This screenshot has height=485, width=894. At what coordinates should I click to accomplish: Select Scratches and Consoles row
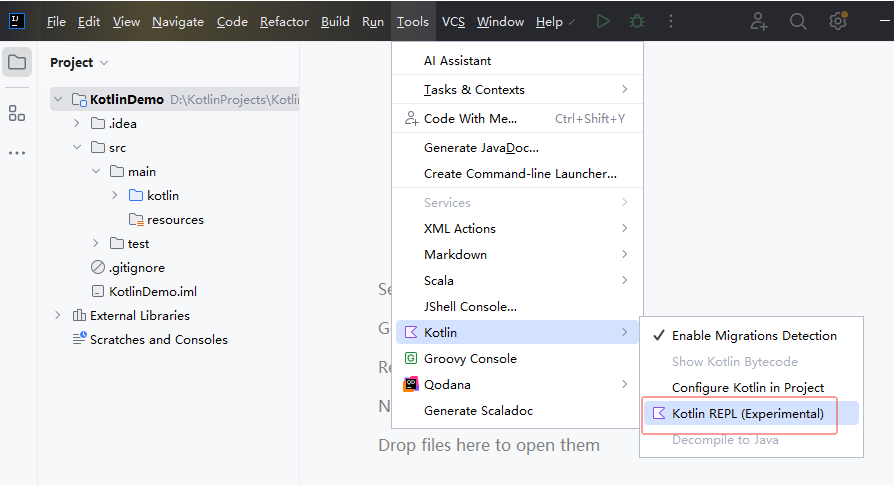[x=174, y=339]
